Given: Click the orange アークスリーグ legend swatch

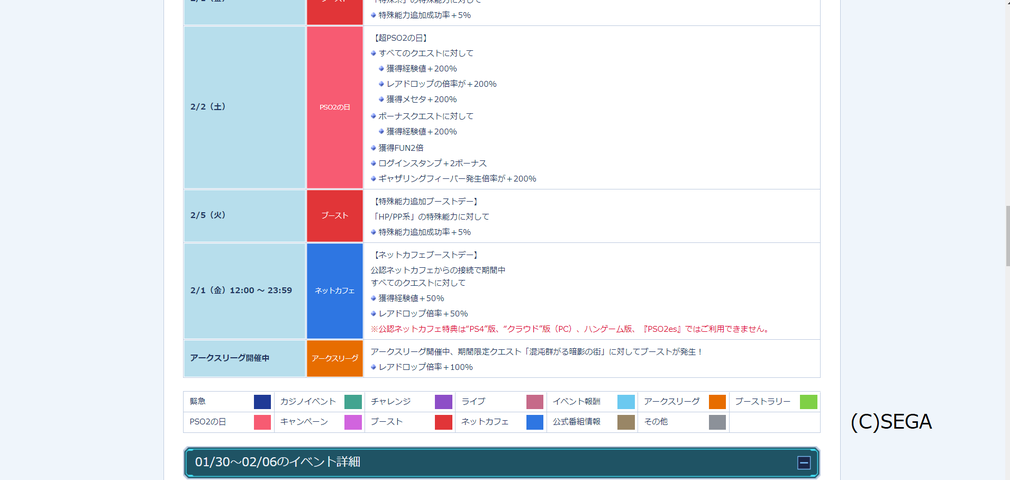Looking at the screenshot, I should tap(718, 402).
